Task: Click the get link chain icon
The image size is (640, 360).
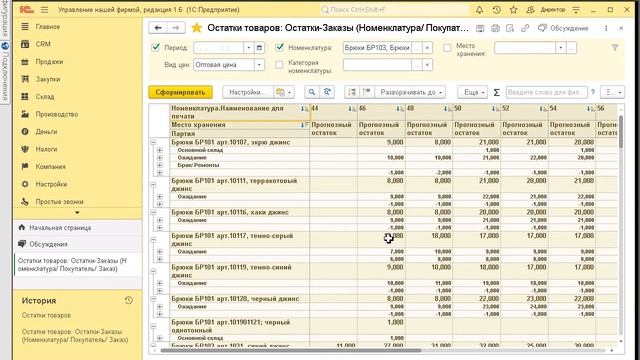Action: tap(525, 28)
